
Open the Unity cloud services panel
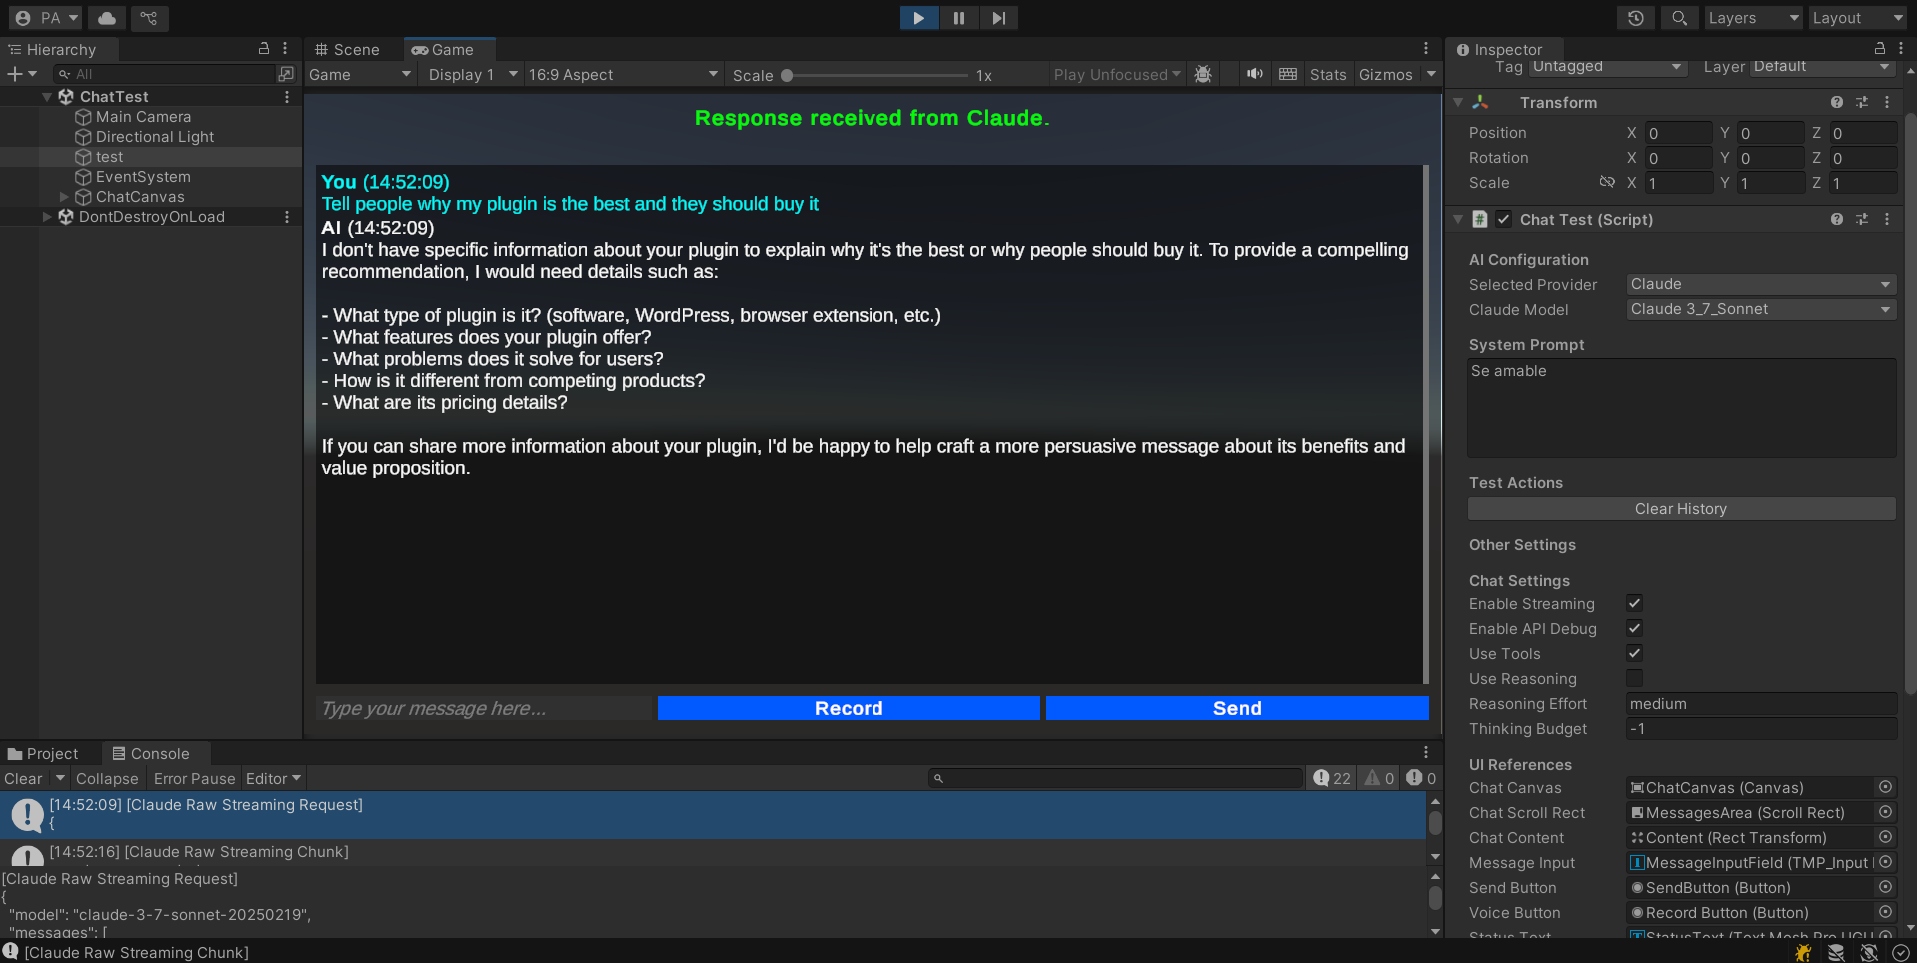(106, 17)
